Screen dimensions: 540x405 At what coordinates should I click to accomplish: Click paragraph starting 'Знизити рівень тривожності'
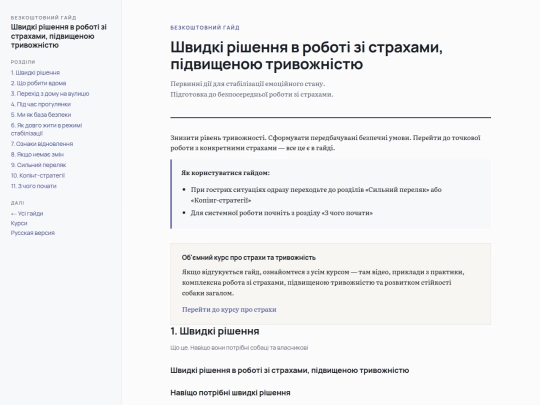coord(325,143)
